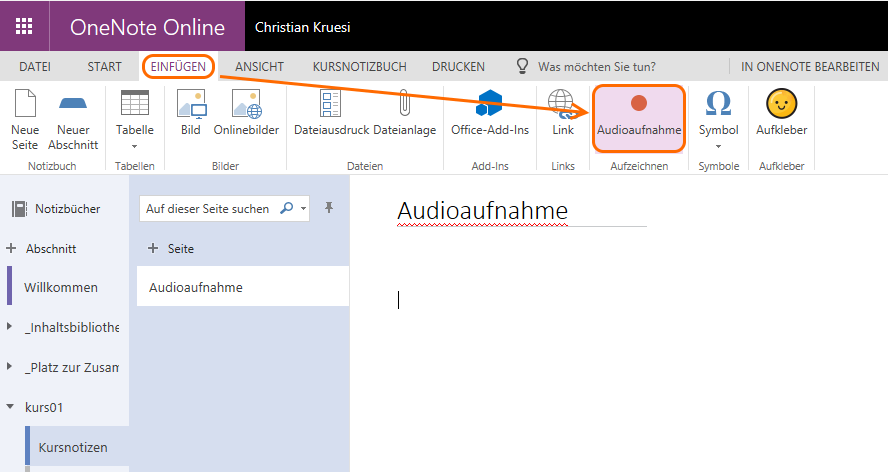888x472 pixels.
Task: Click the Neue Seite icon
Action: coord(24,105)
